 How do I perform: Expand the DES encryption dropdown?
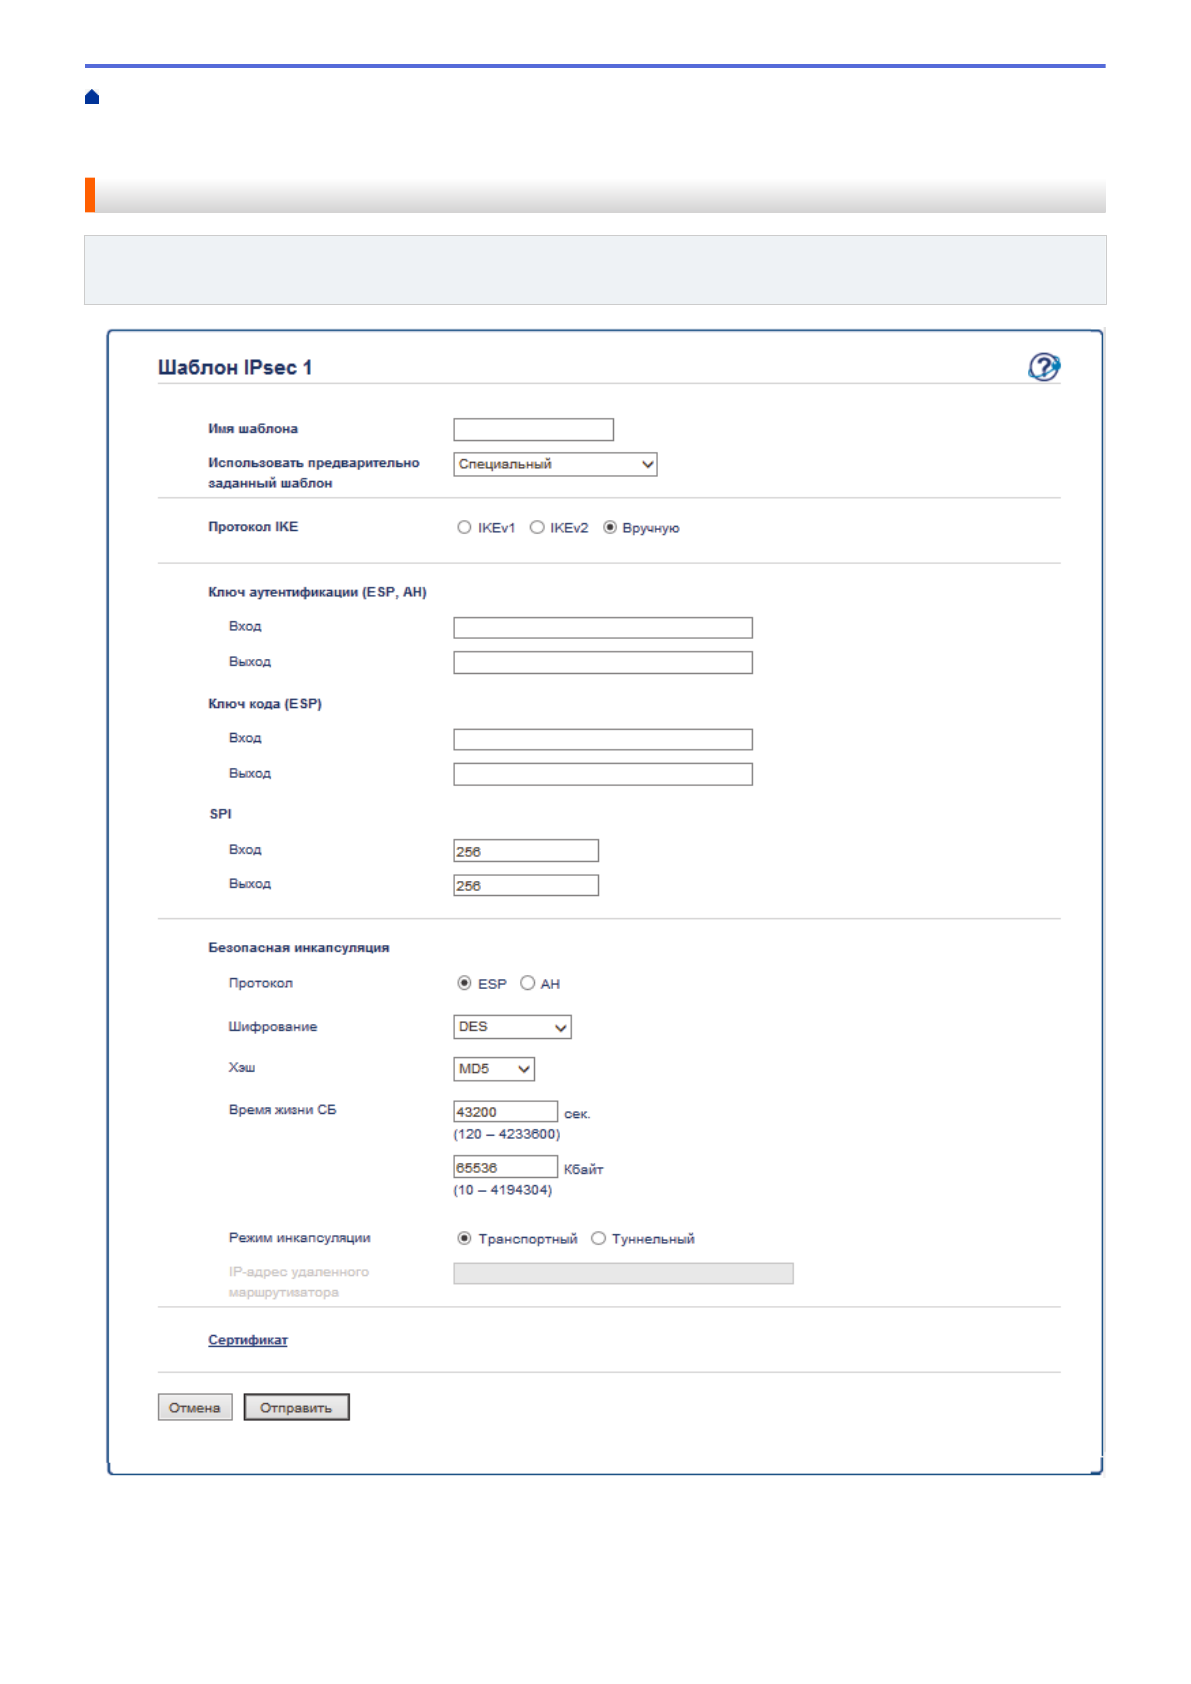[512, 1027]
